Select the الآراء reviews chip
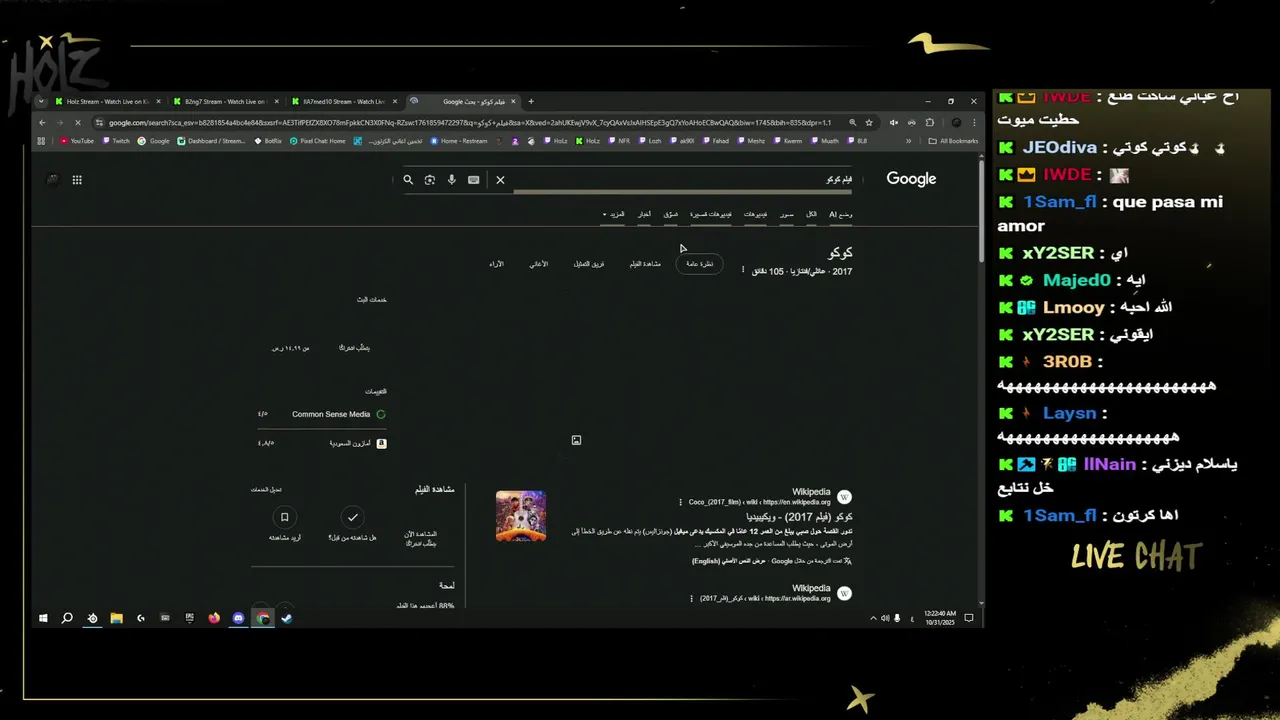This screenshot has width=1280, height=720. tap(496, 264)
